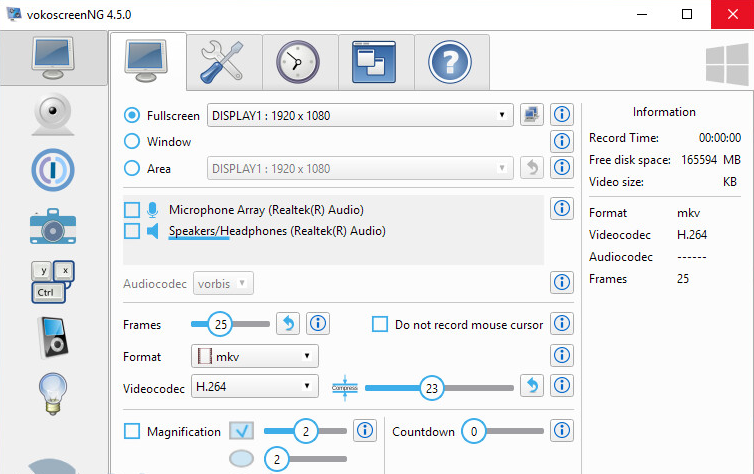This screenshot has width=754, height=474.
Task: Click info button for mouse cursor option
Action: click(x=562, y=324)
